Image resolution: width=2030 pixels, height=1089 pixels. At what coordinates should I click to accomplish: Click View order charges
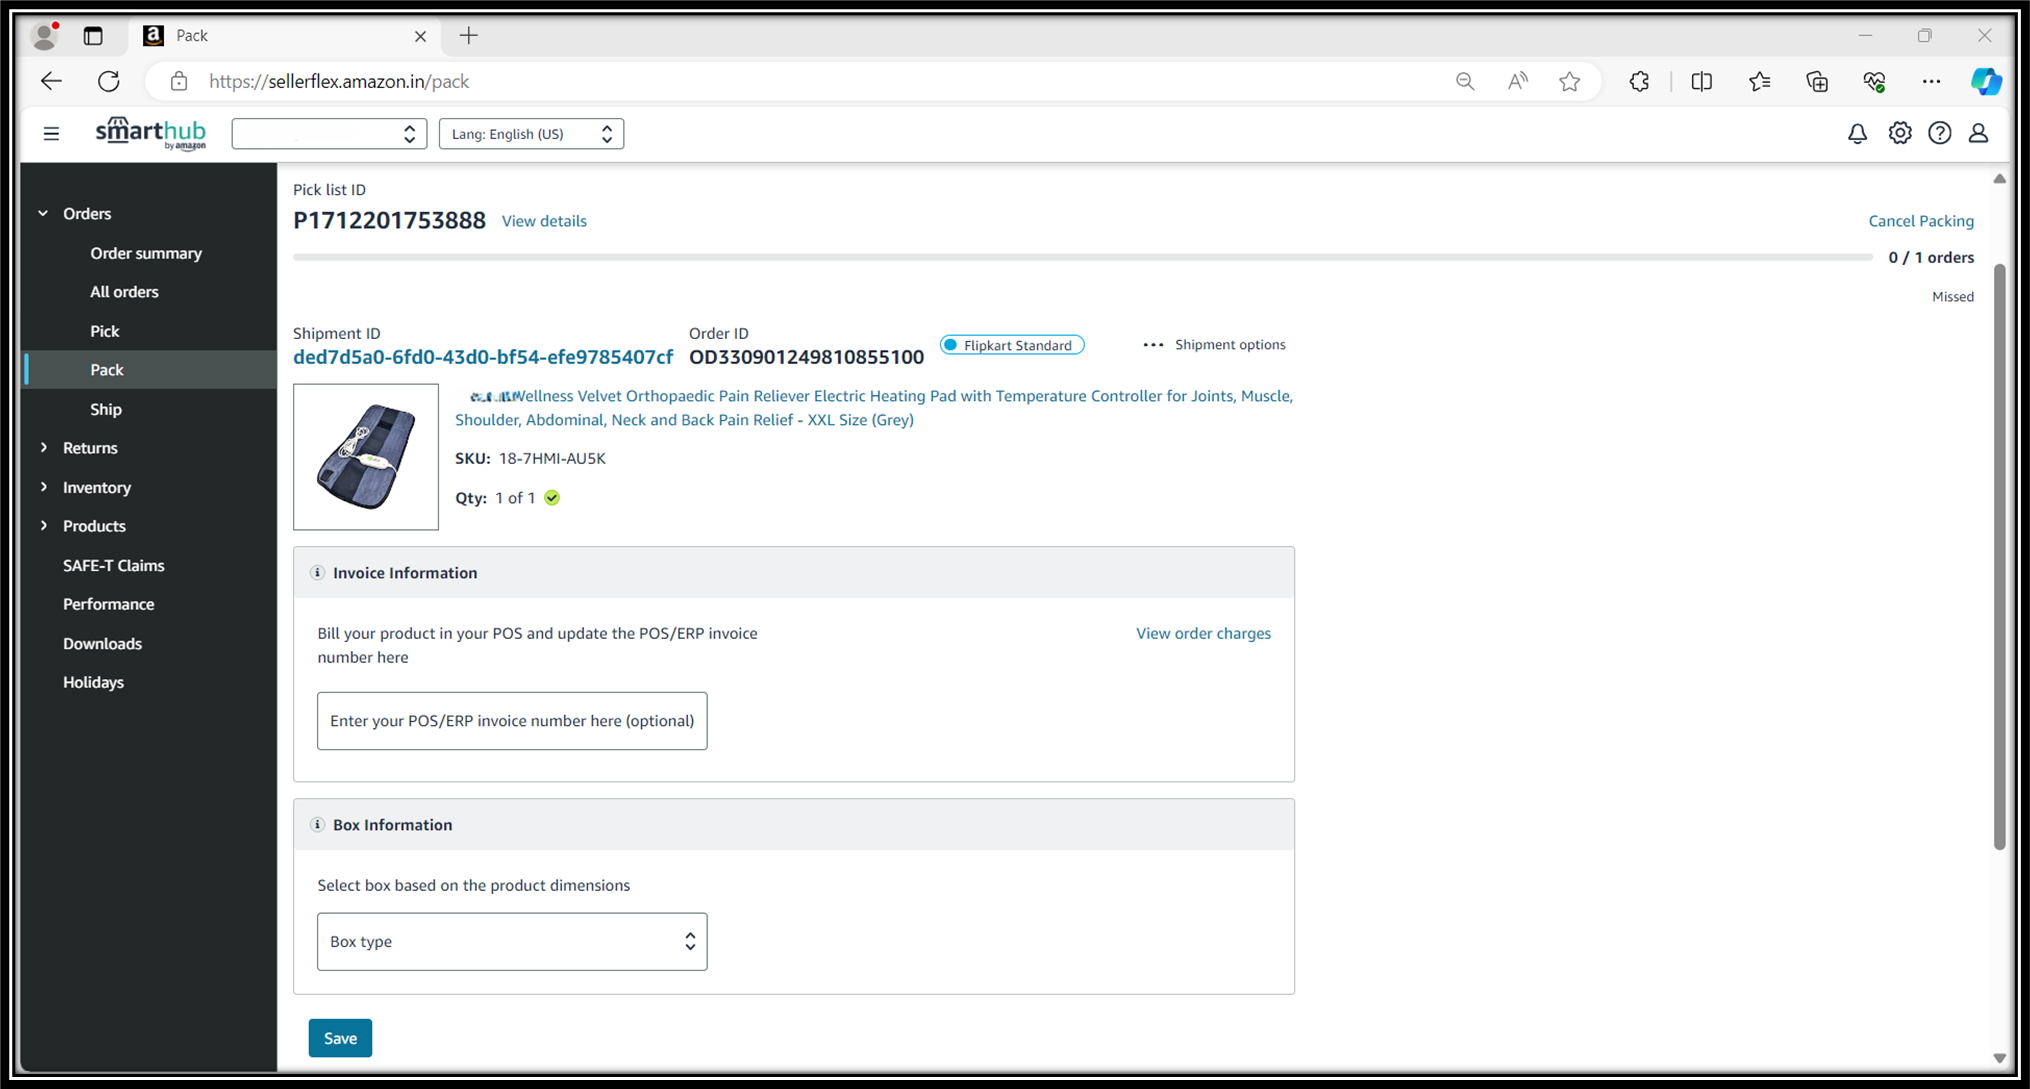tap(1203, 633)
